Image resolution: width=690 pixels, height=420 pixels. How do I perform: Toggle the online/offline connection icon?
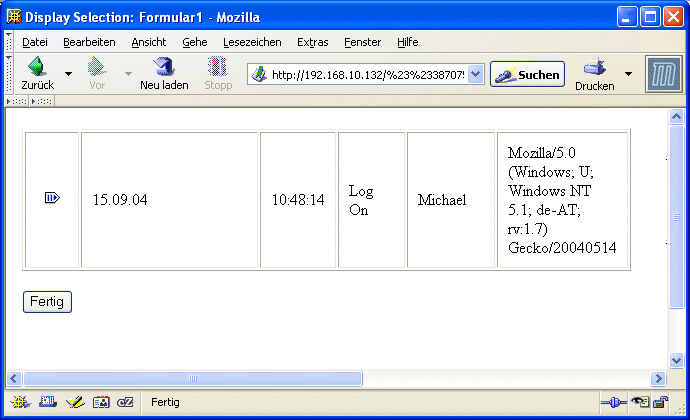pos(613,402)
